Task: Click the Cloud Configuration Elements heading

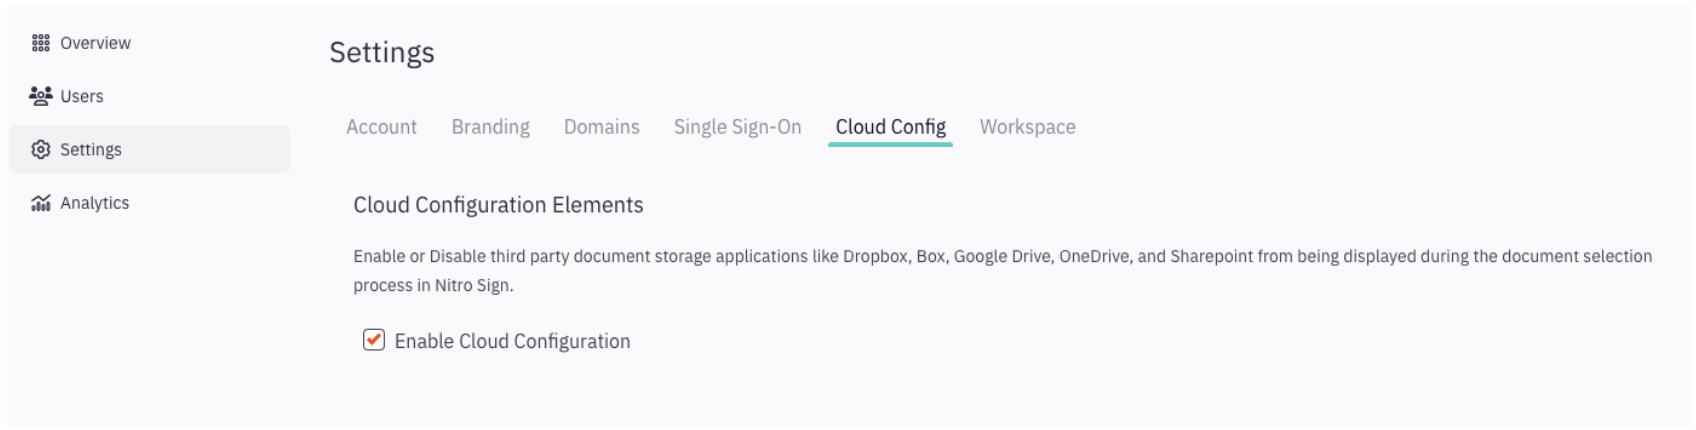Action: point(498,205)
